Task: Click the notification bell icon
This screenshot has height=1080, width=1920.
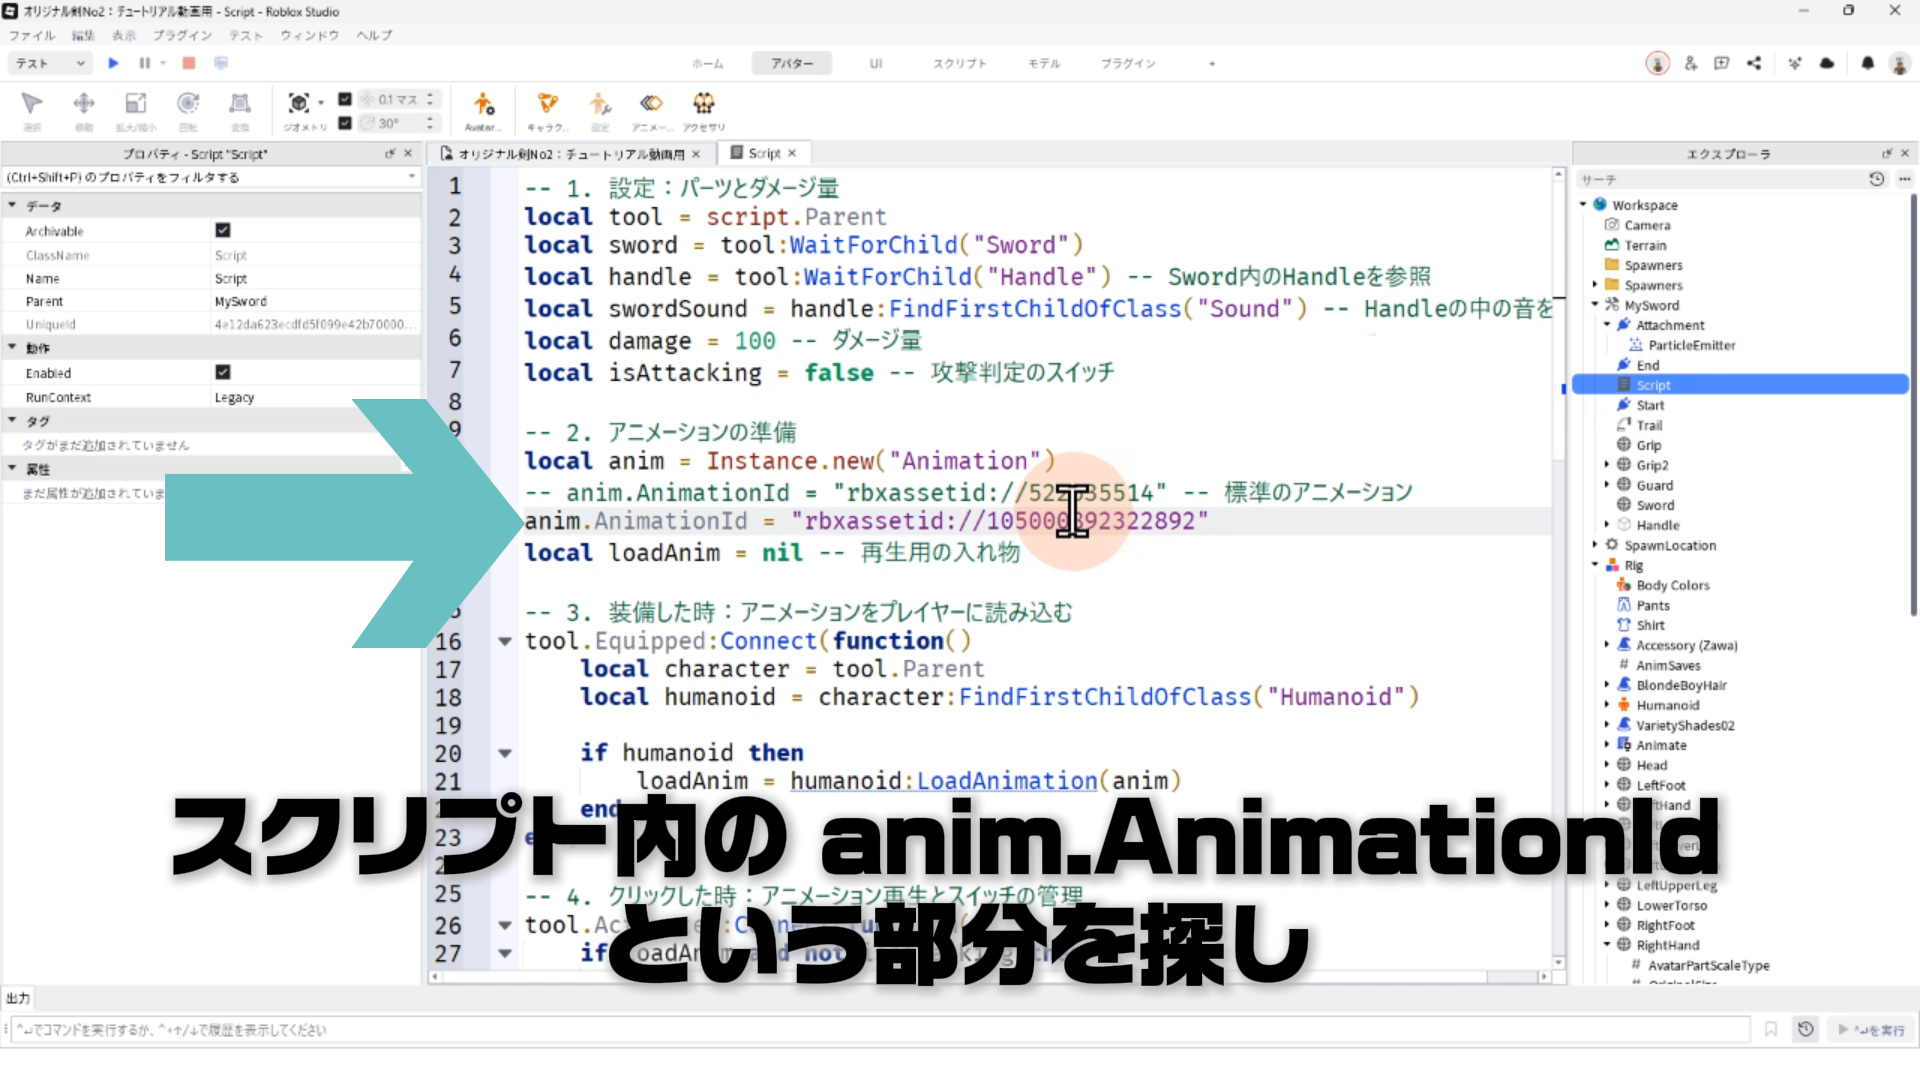Action: tap(1867, 63)
